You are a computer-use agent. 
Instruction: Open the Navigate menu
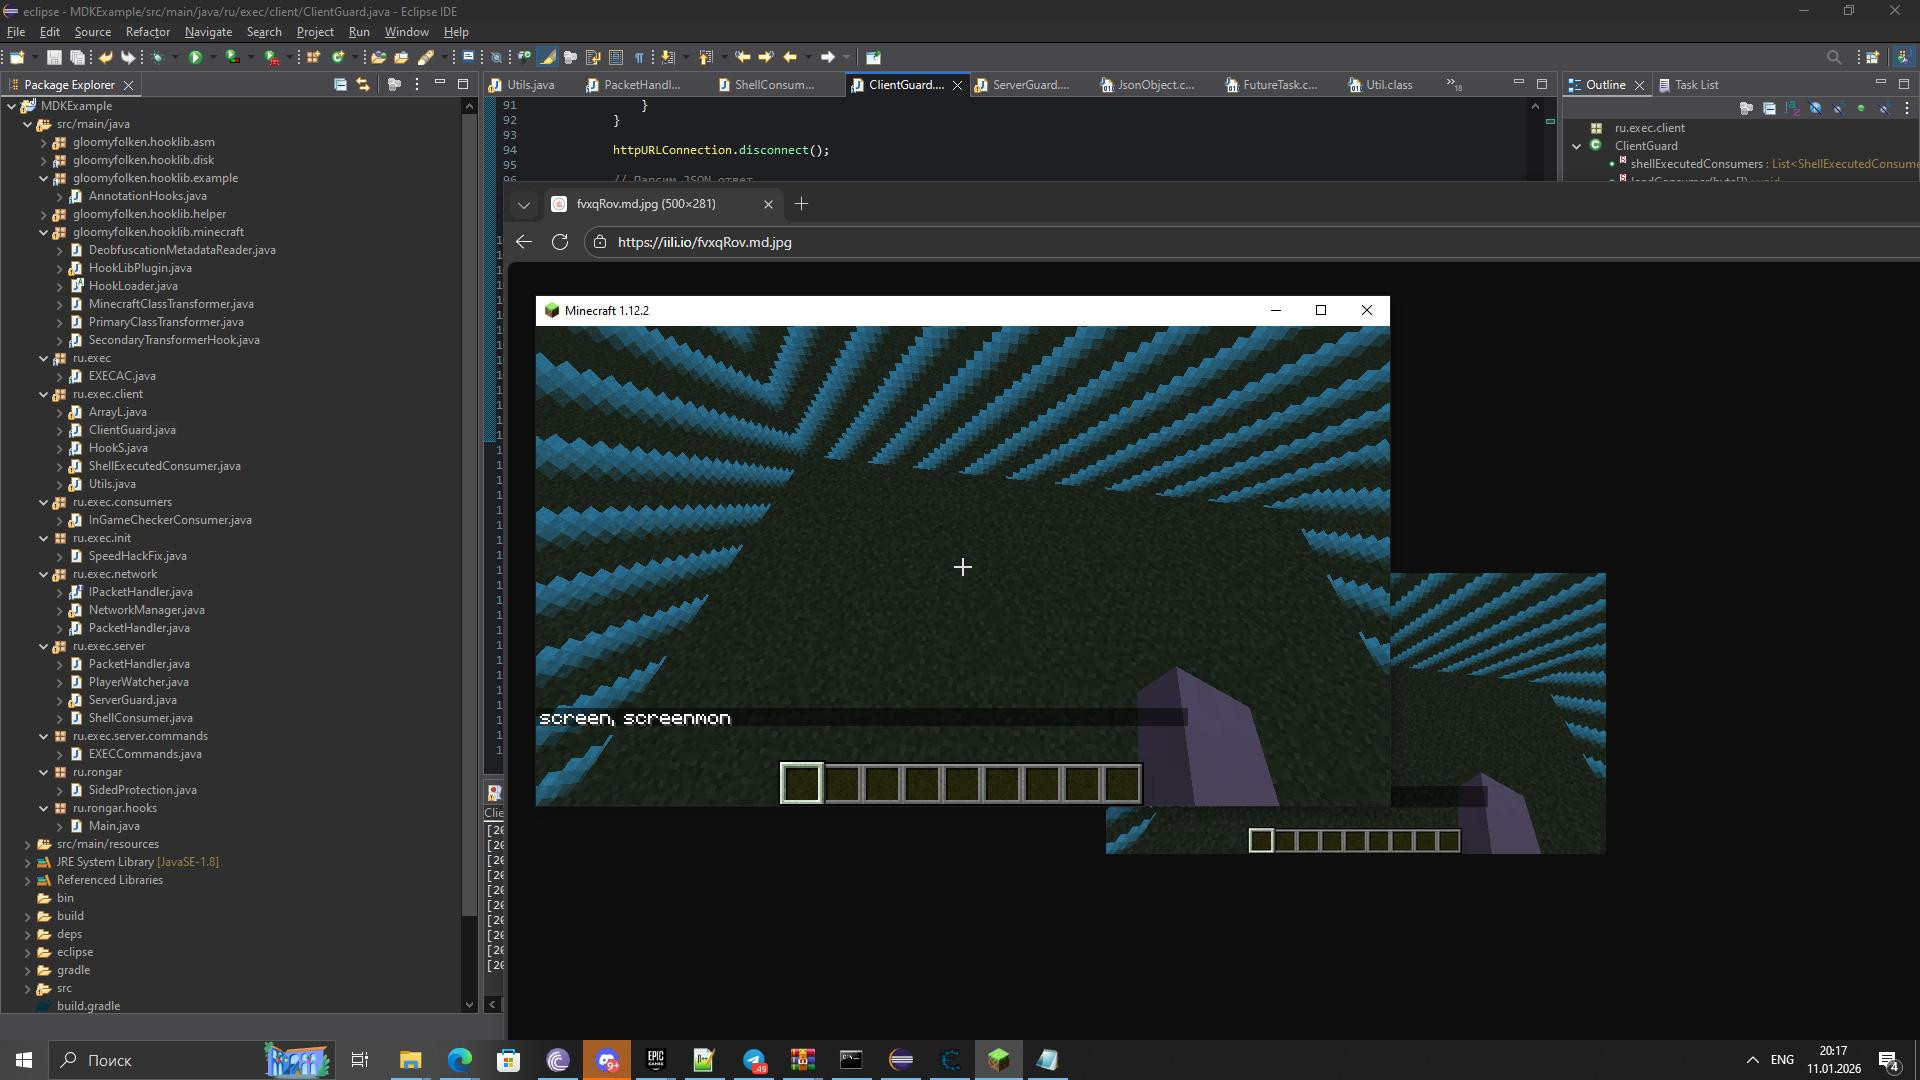pyautogui.click(x=208, y=32)
